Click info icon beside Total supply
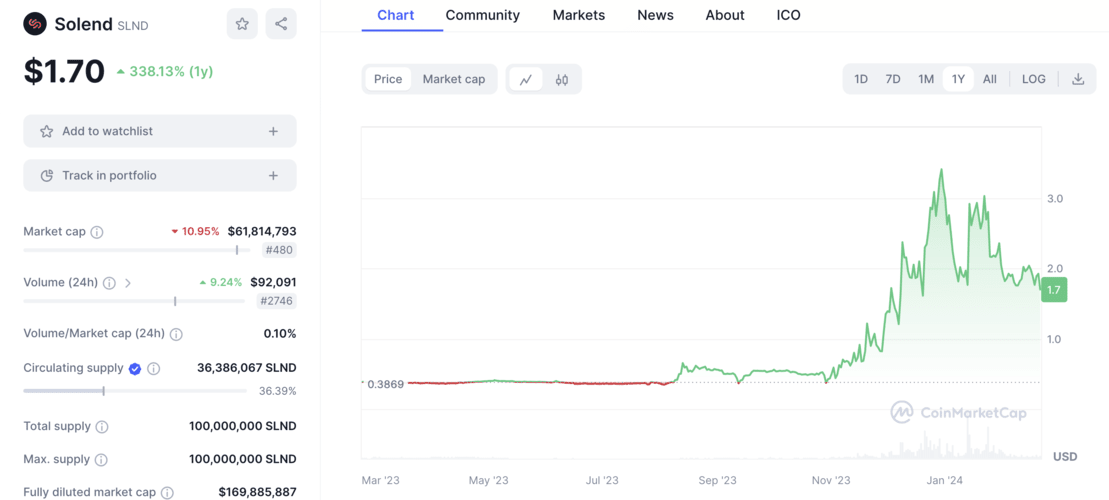 [102, 427]
